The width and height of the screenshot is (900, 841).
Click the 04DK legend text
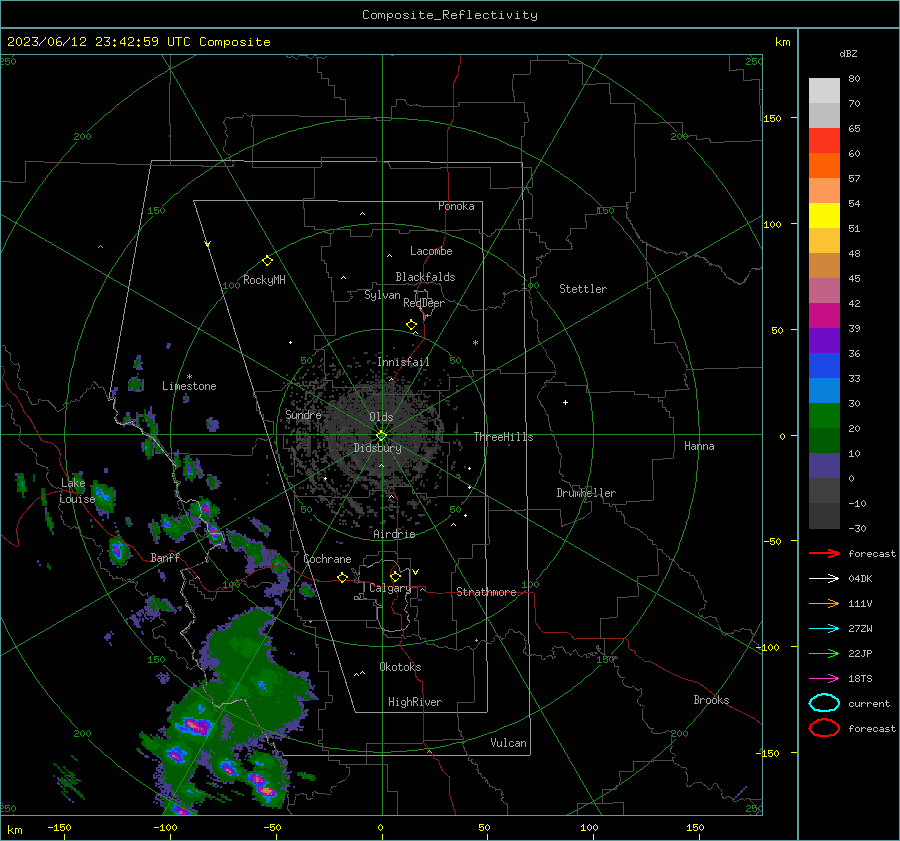coord(860,579)
